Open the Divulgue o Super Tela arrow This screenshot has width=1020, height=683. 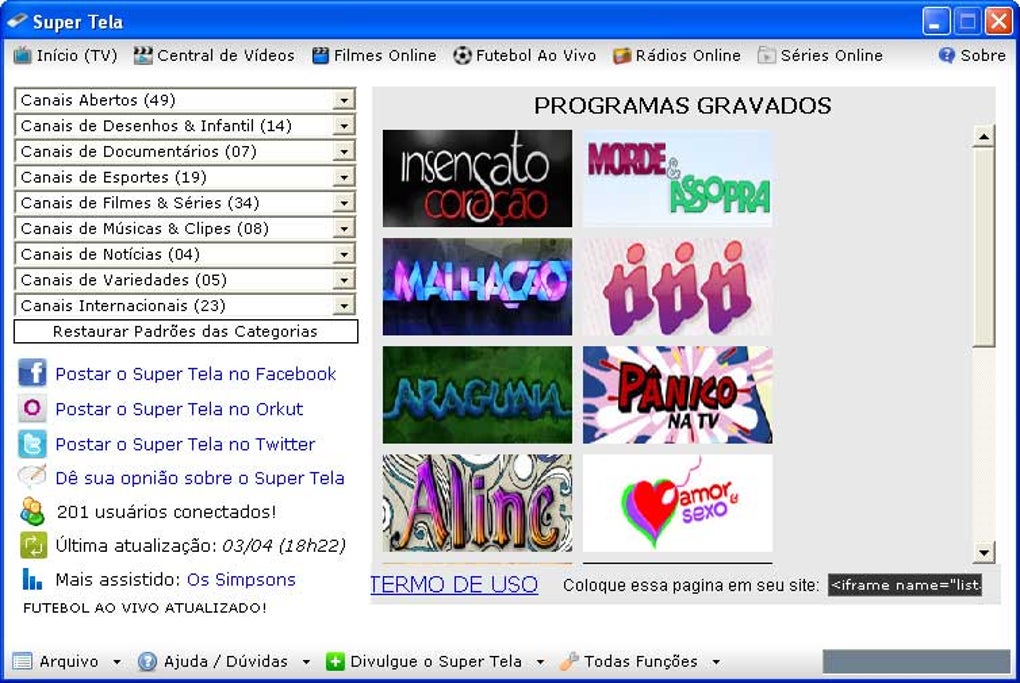(x=540, y=662)
